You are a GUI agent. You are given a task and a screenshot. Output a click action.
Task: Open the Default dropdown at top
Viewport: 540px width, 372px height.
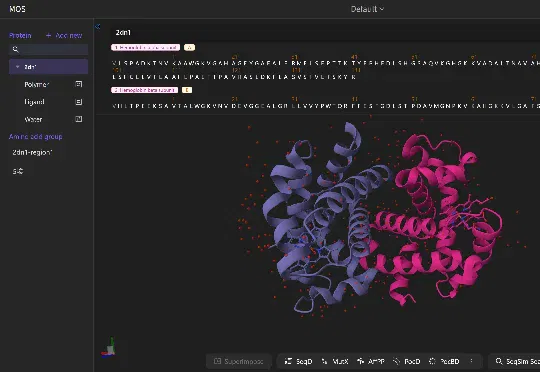367,9
